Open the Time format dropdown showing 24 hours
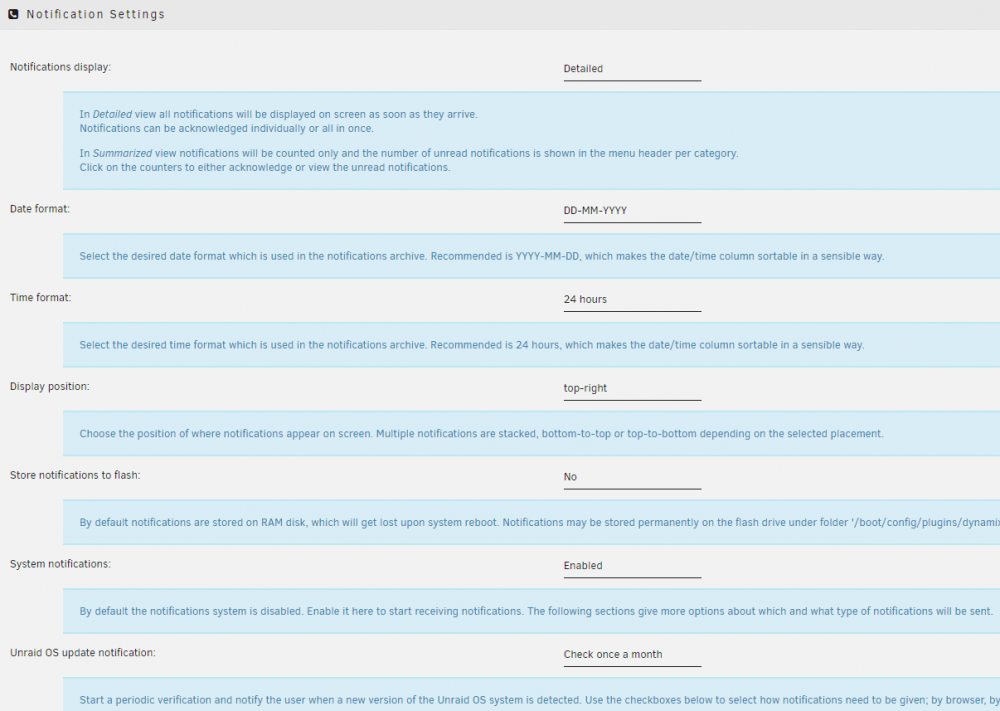Image resolution: width=1000 pixels, height=711 pixels. point(632,300)
